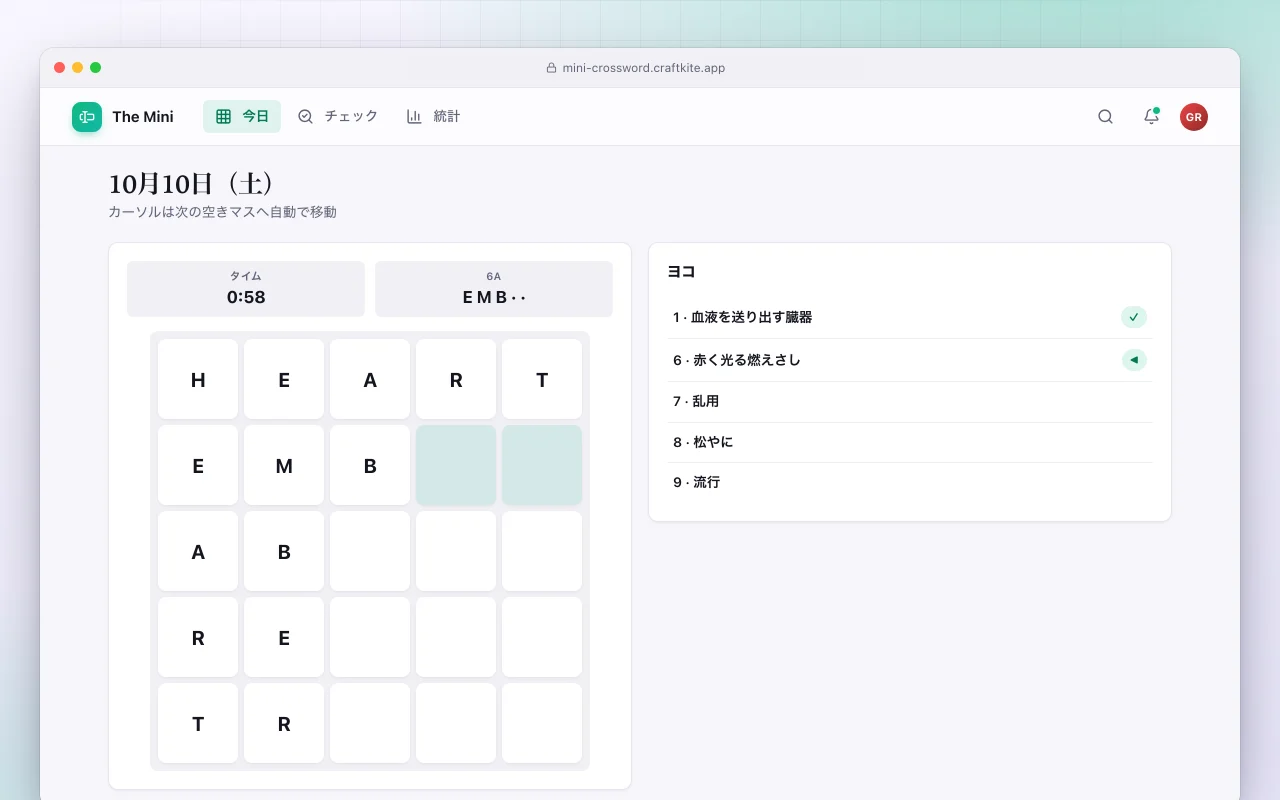Click the address bar URL mini-crossword.craftkite.app
The height and width of the screenshot is (800, 1280).
coord(644,68)
